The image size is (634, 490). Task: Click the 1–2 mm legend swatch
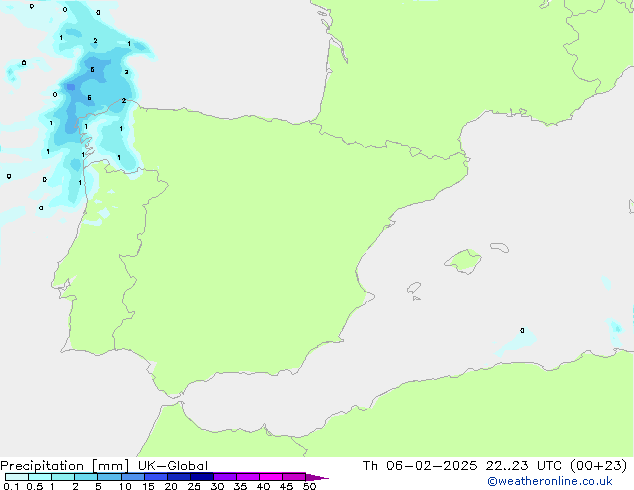(x=63, y=477)
